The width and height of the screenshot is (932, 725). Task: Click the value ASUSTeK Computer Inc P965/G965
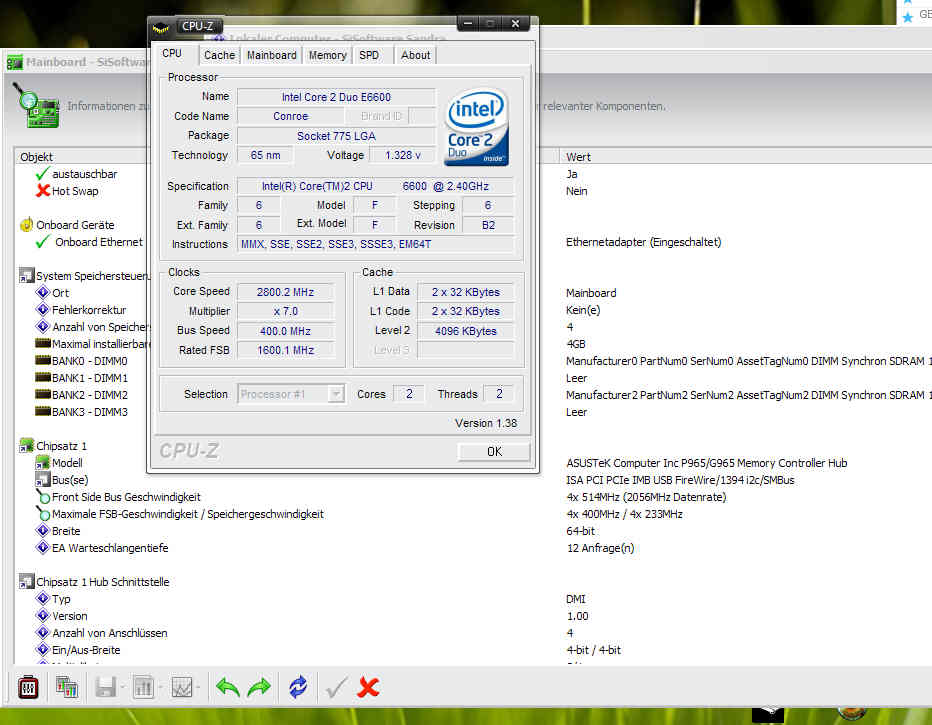[x=707, y=463]
